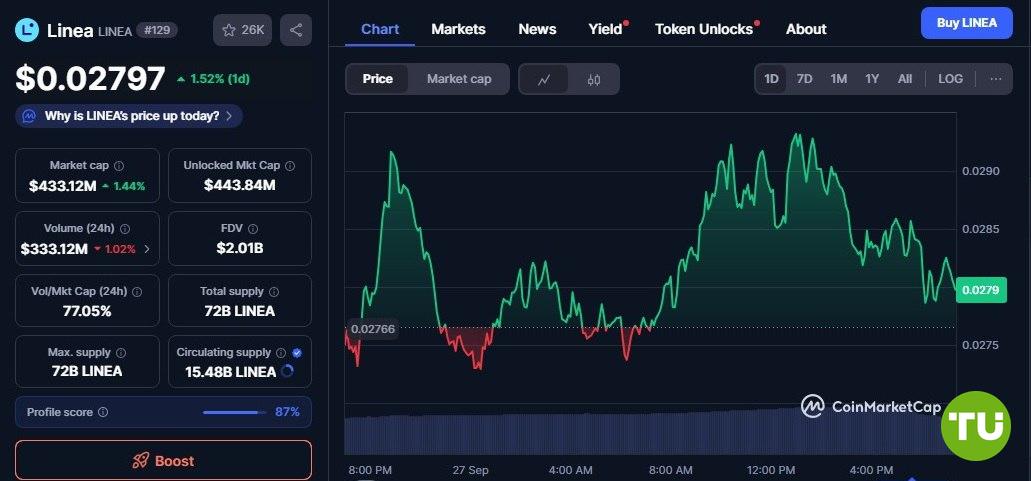The width and height of the screenshot is (1031, 481).
Task: Click the Profile score progress bar
Action: 234,412
